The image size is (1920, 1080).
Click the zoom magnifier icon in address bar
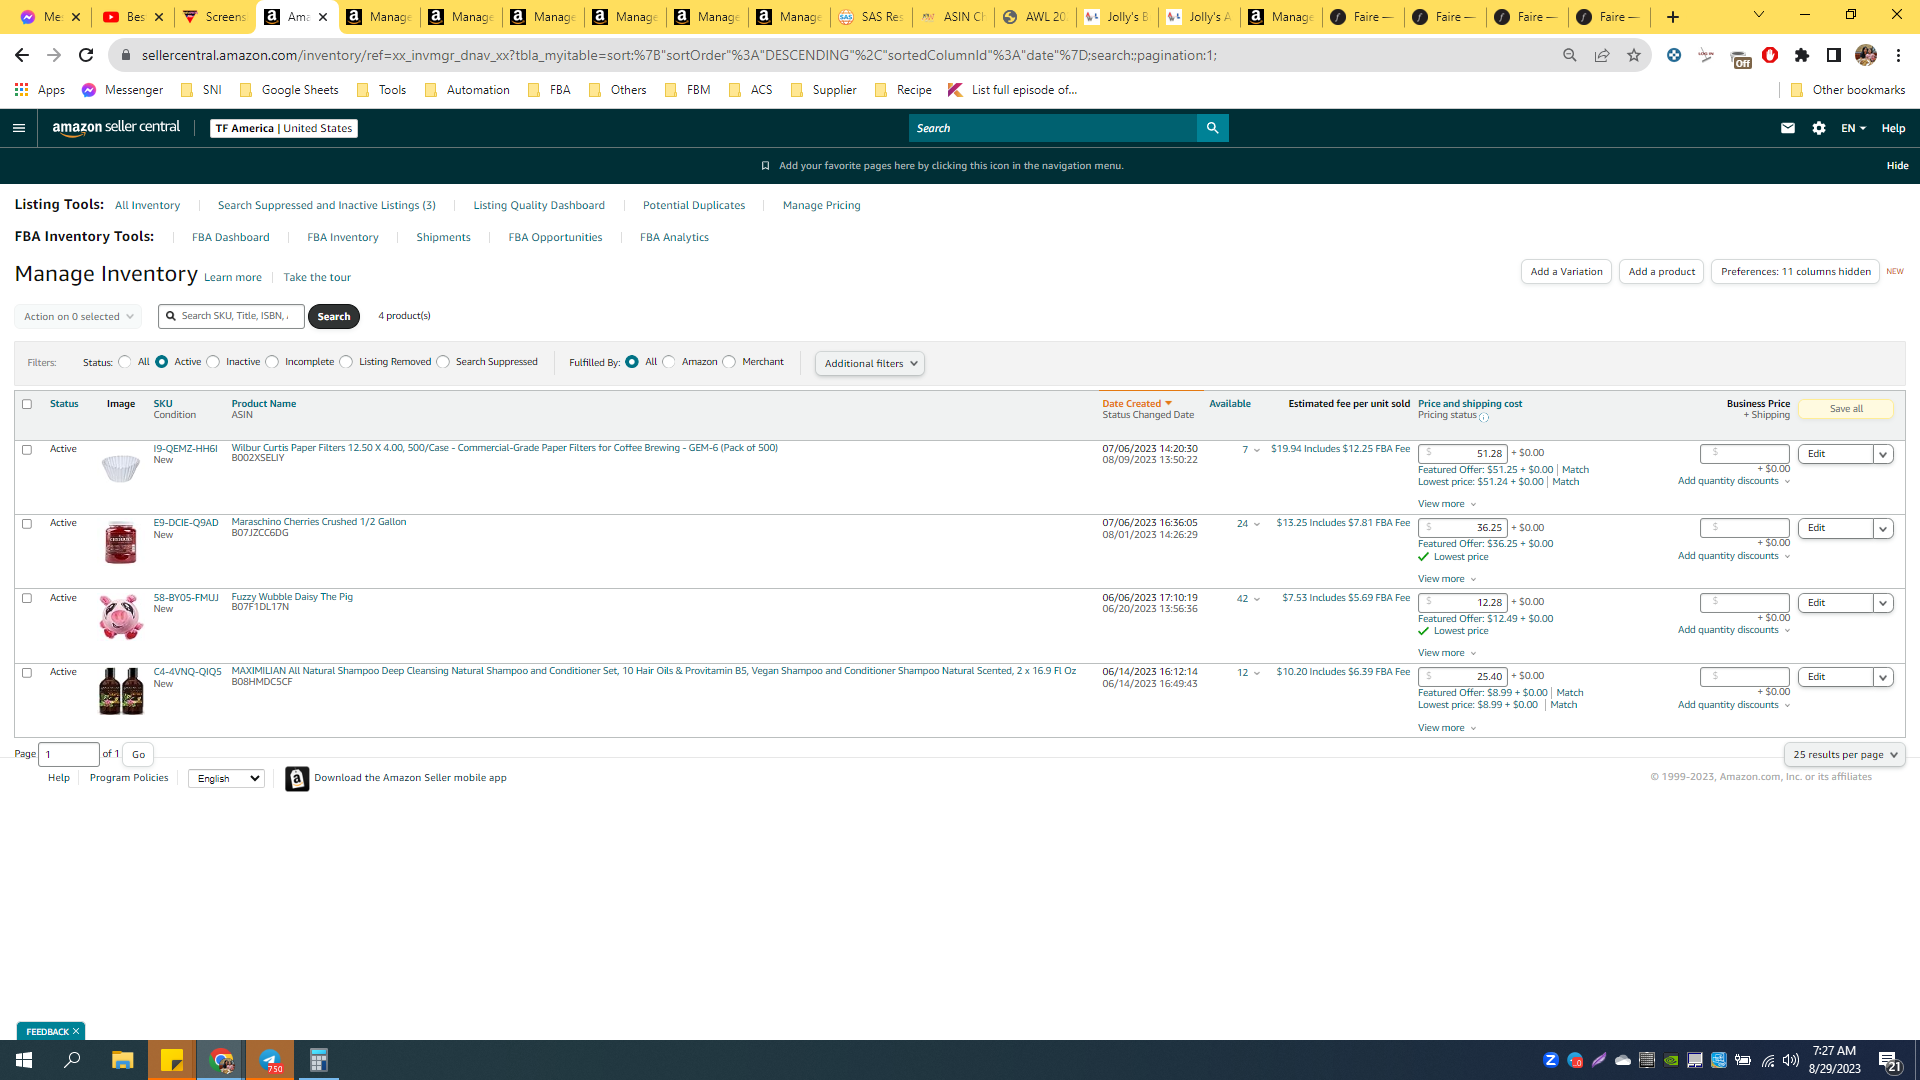[x=1570, y=55]
